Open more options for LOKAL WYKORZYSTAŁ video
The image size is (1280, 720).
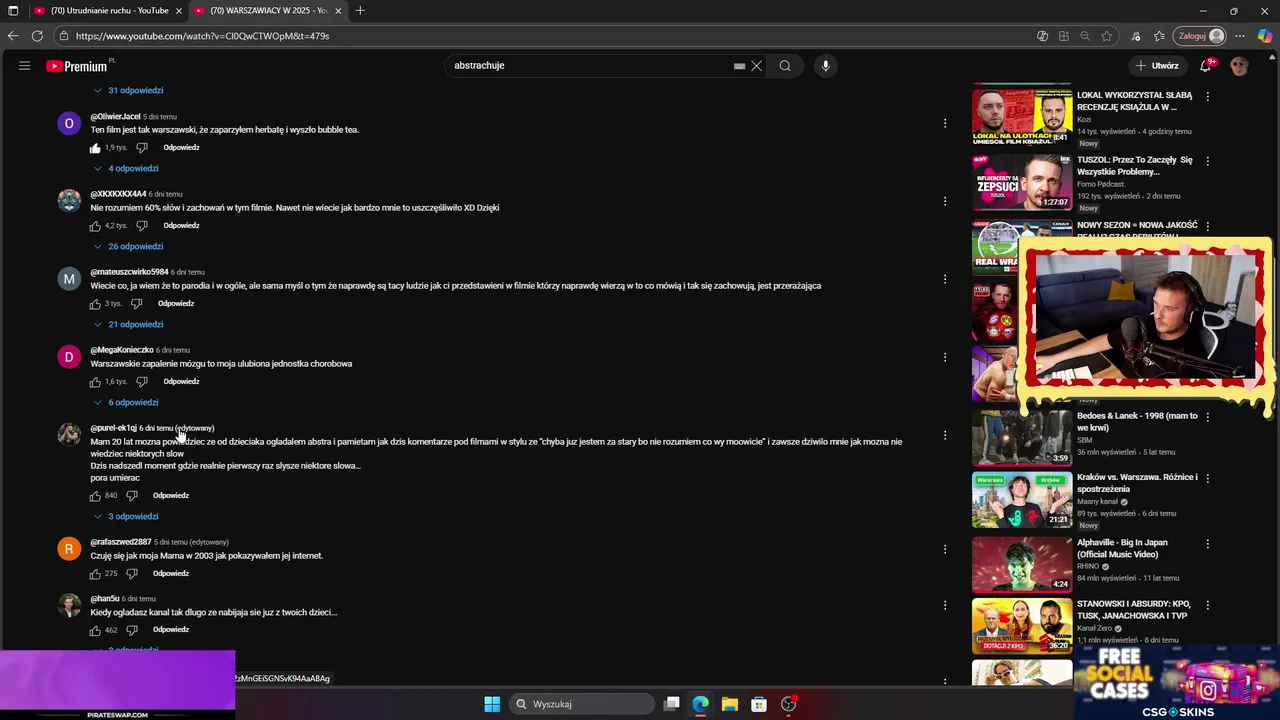coord(1208,97)
